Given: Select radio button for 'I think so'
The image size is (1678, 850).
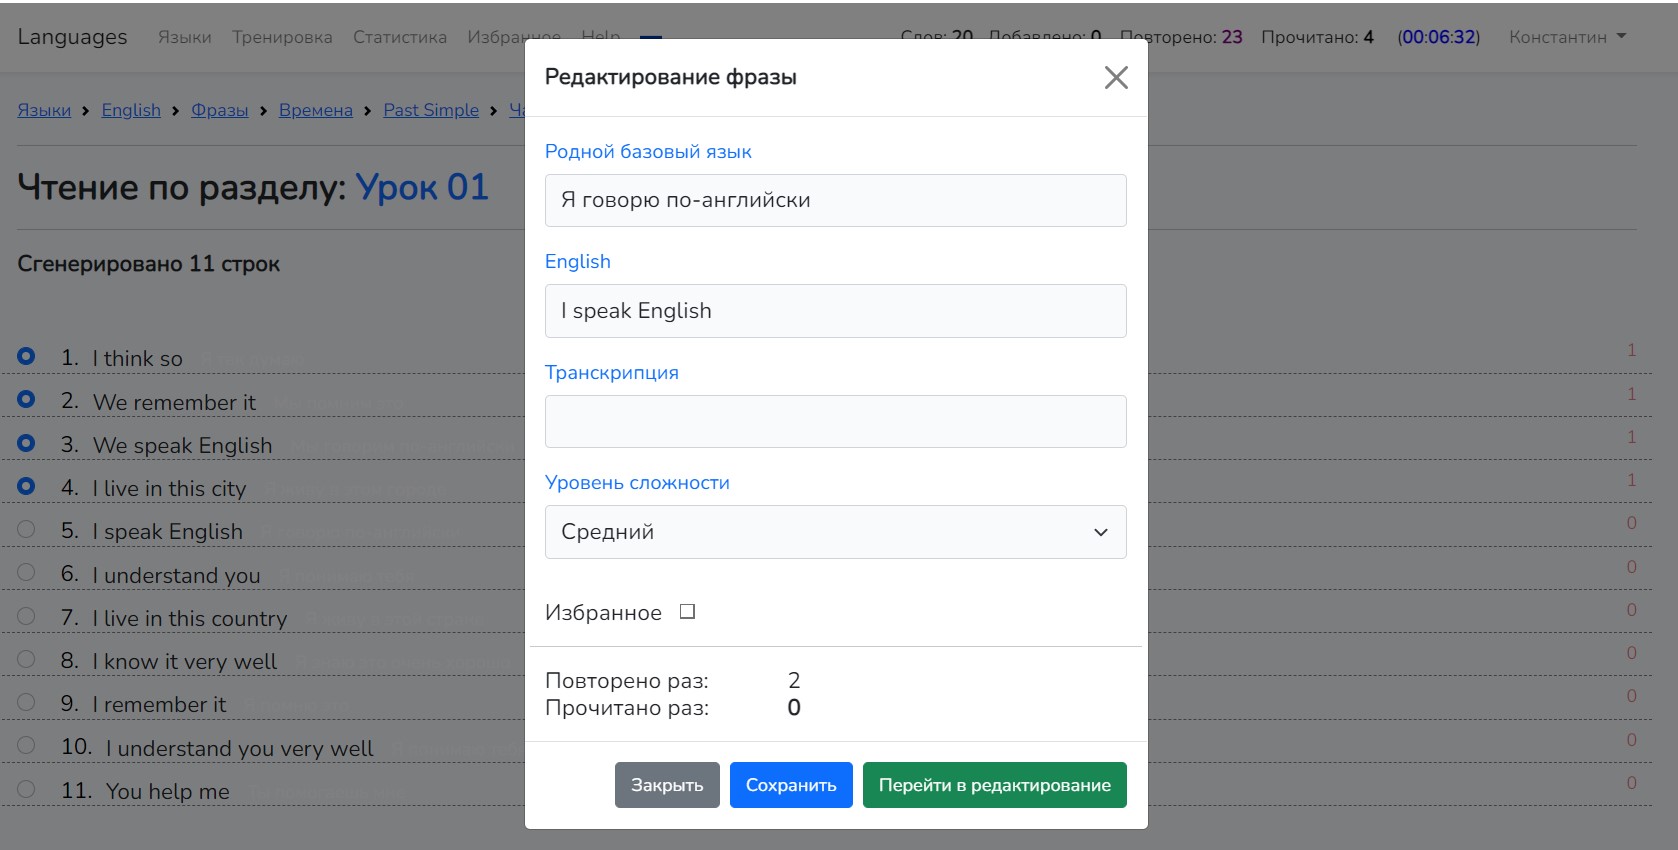Looking at the screenshot, I should 26,356.
